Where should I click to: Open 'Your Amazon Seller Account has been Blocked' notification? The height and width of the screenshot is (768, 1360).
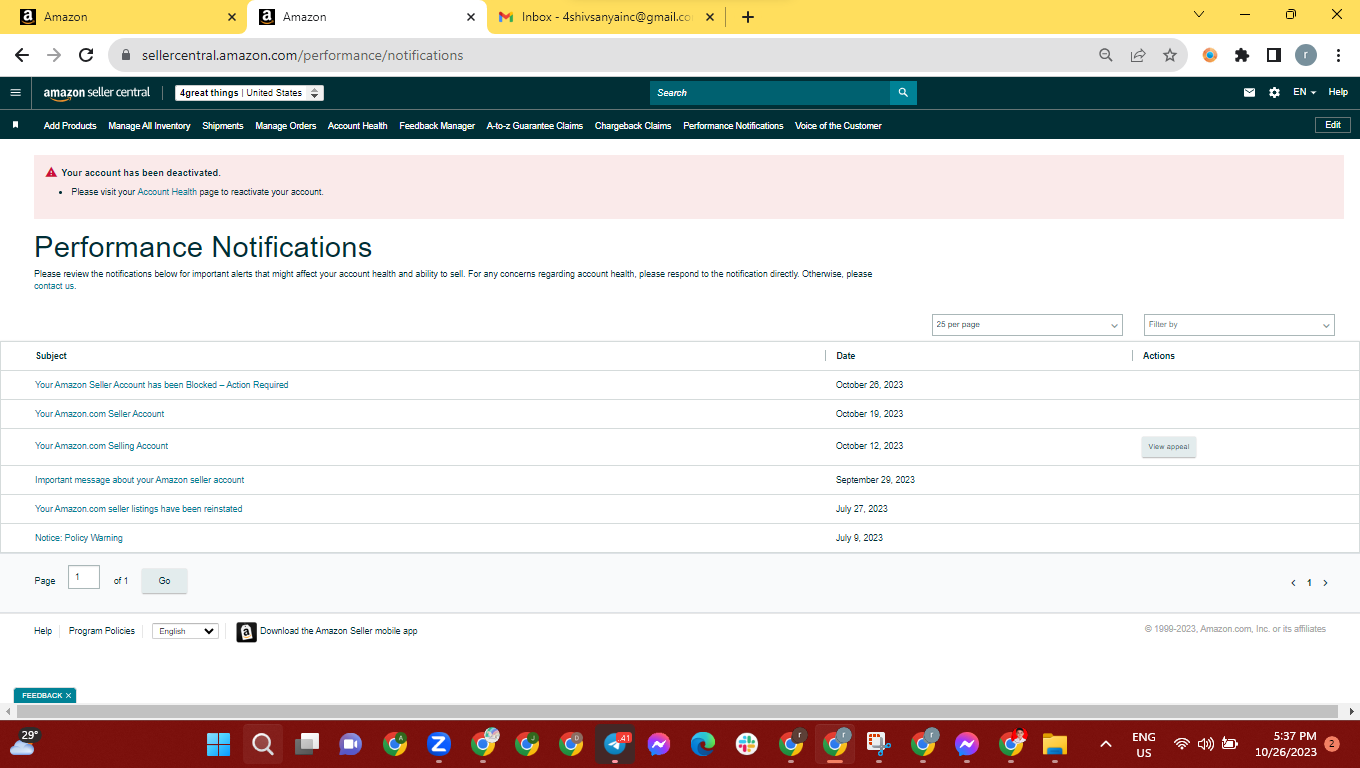tap(162, 385)
